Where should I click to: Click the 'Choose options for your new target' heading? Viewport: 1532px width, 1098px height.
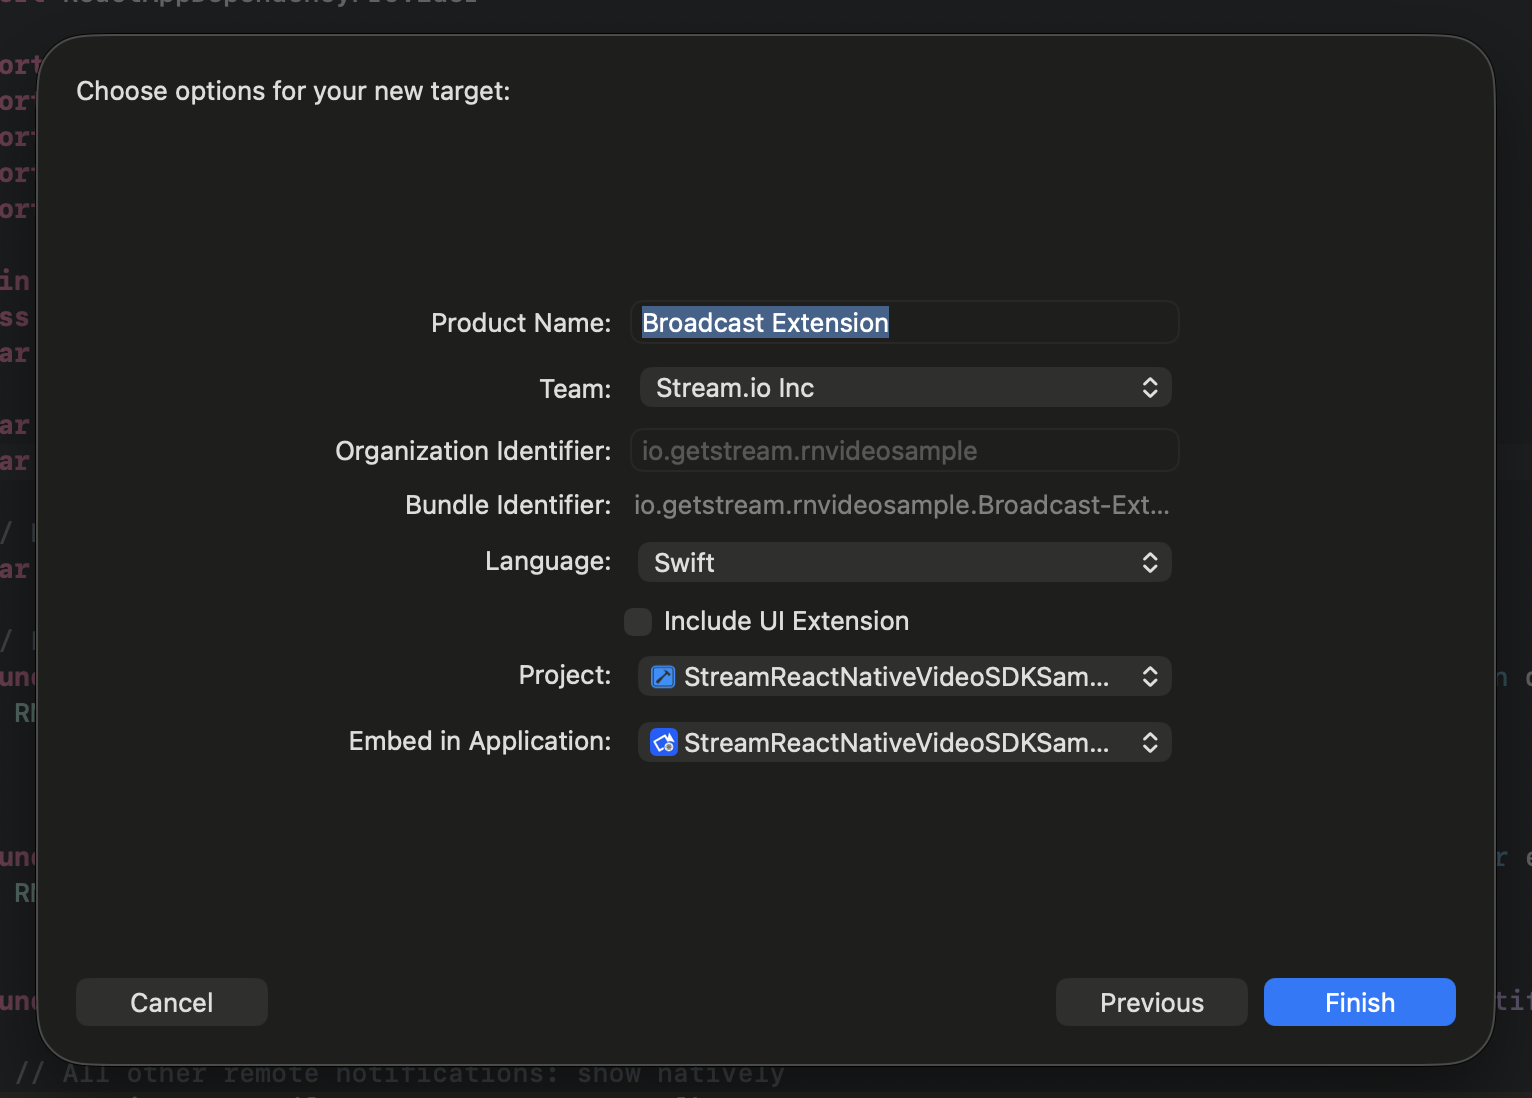[293, 91]
